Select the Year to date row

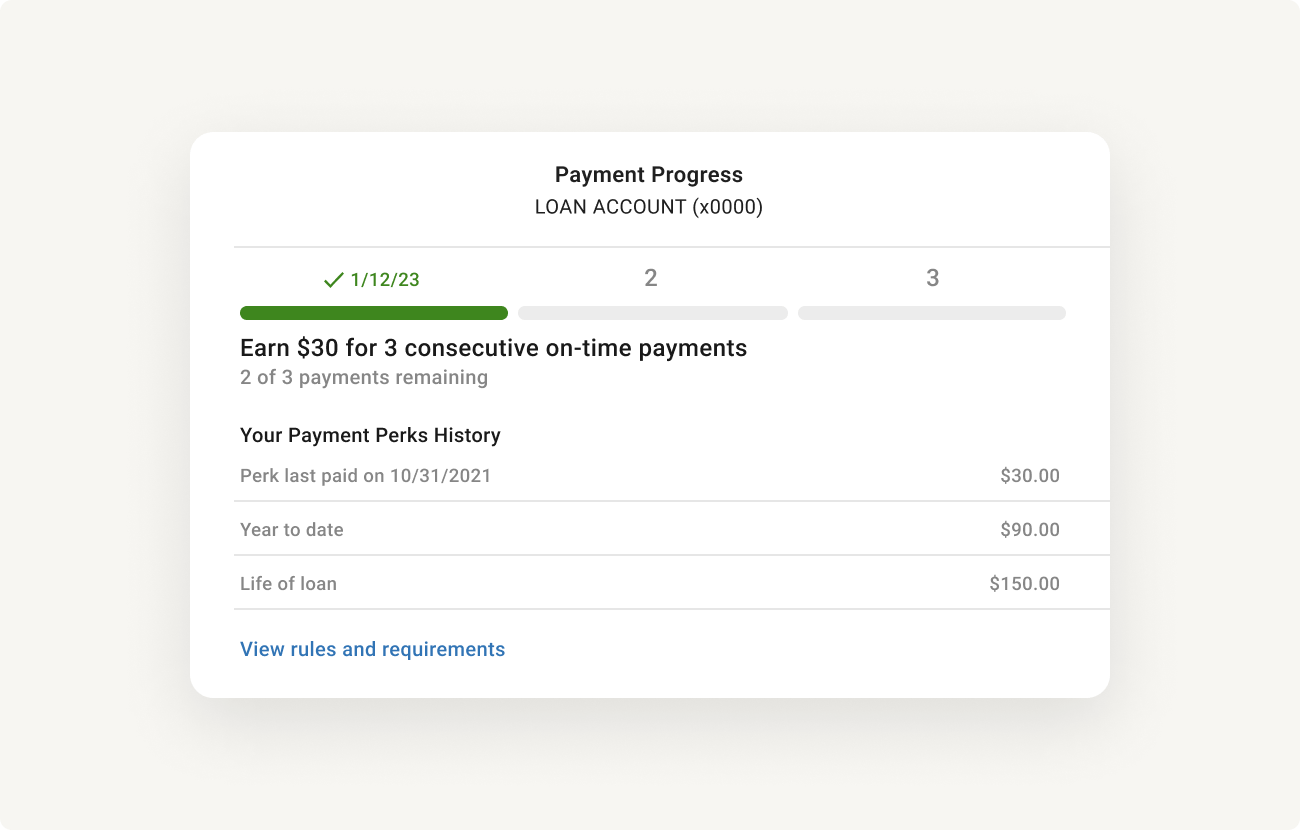pos(292,529)
